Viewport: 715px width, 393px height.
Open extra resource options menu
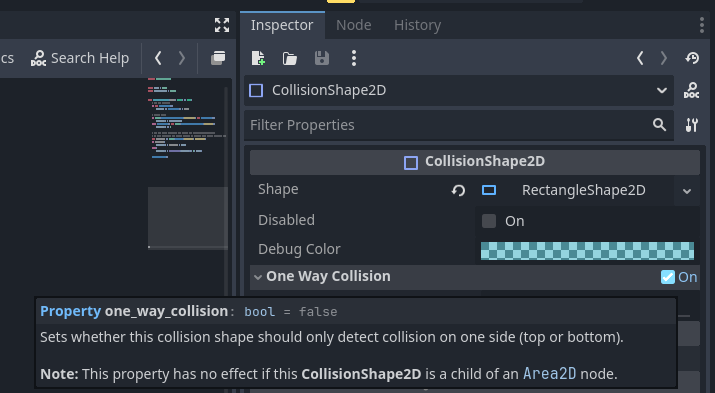tap(353, 58)
